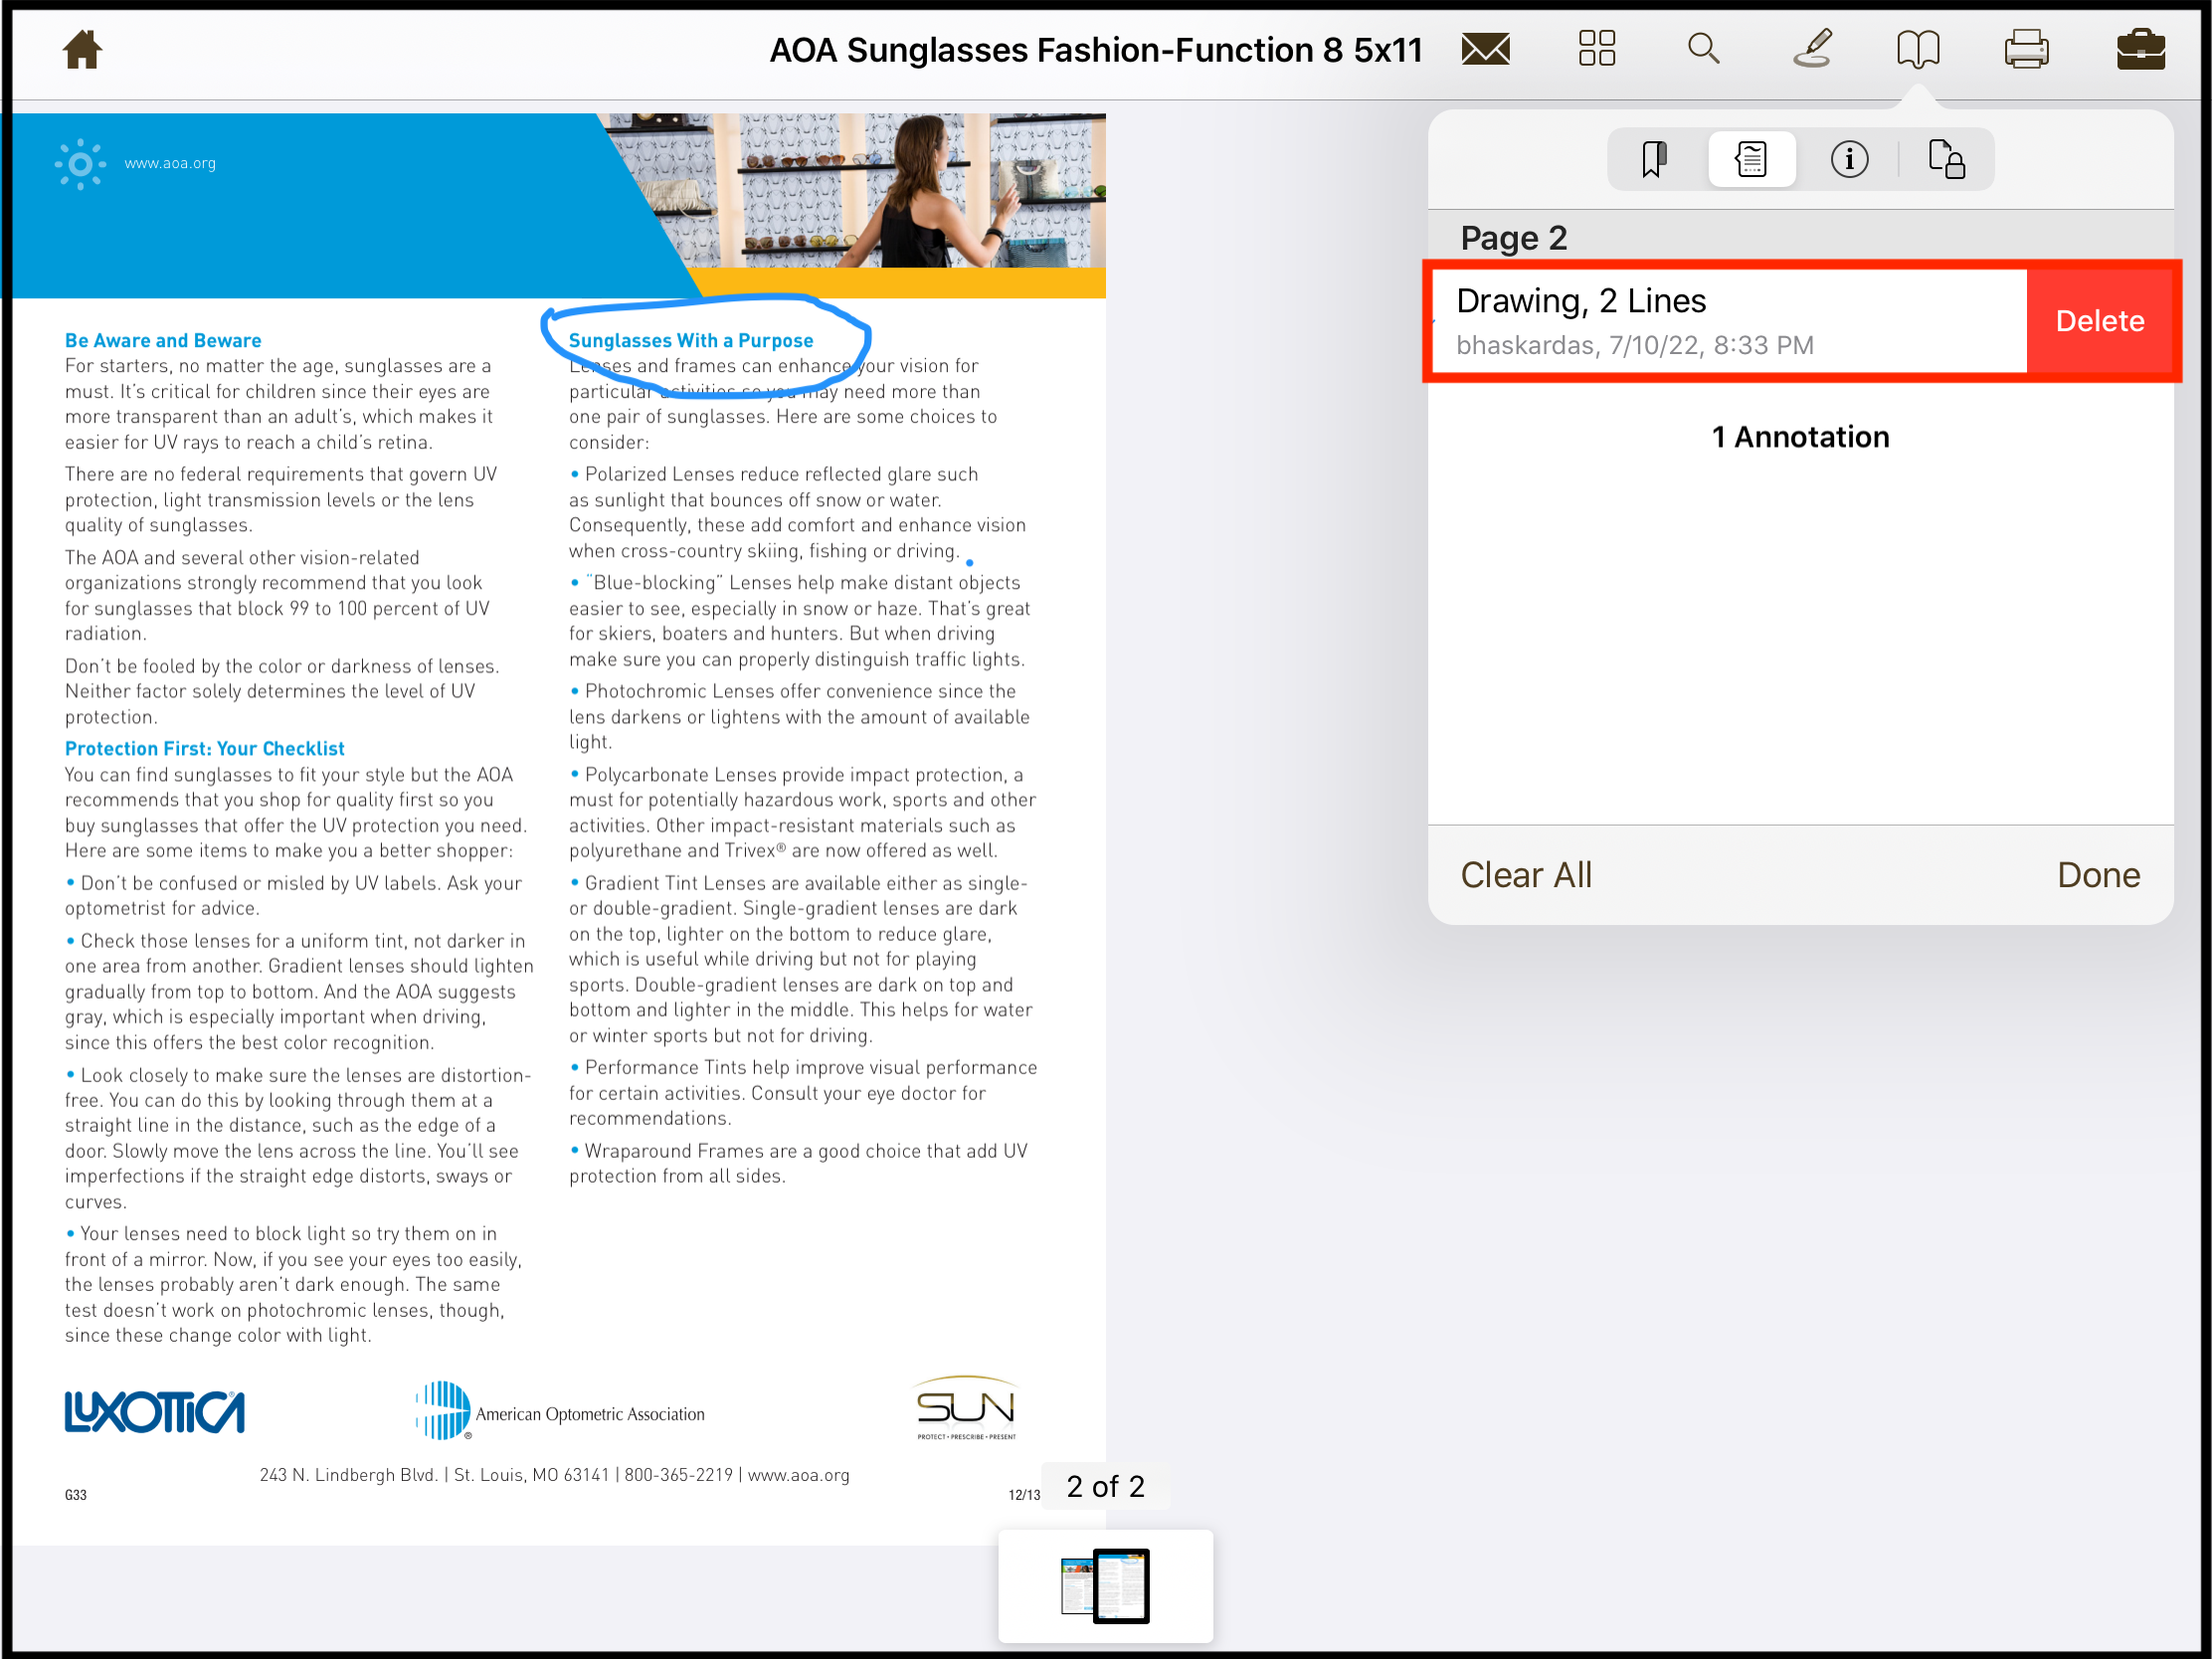Tap Done to close annotations panel

pos(2098,875)
